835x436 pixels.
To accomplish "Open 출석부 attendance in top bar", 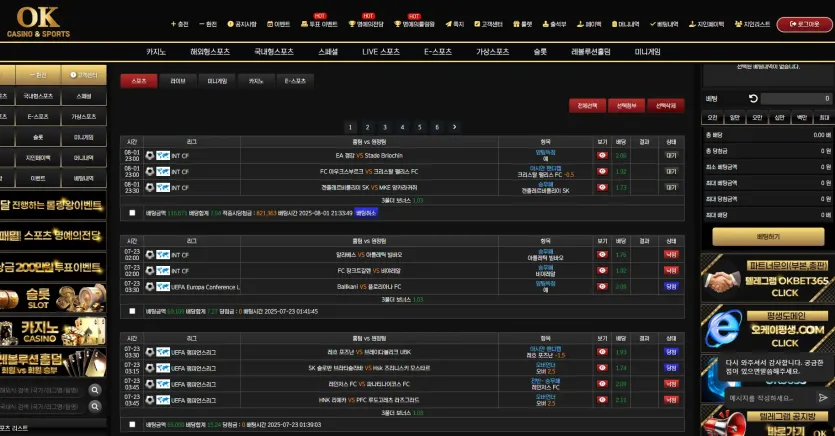I will (x=554, y=24).
